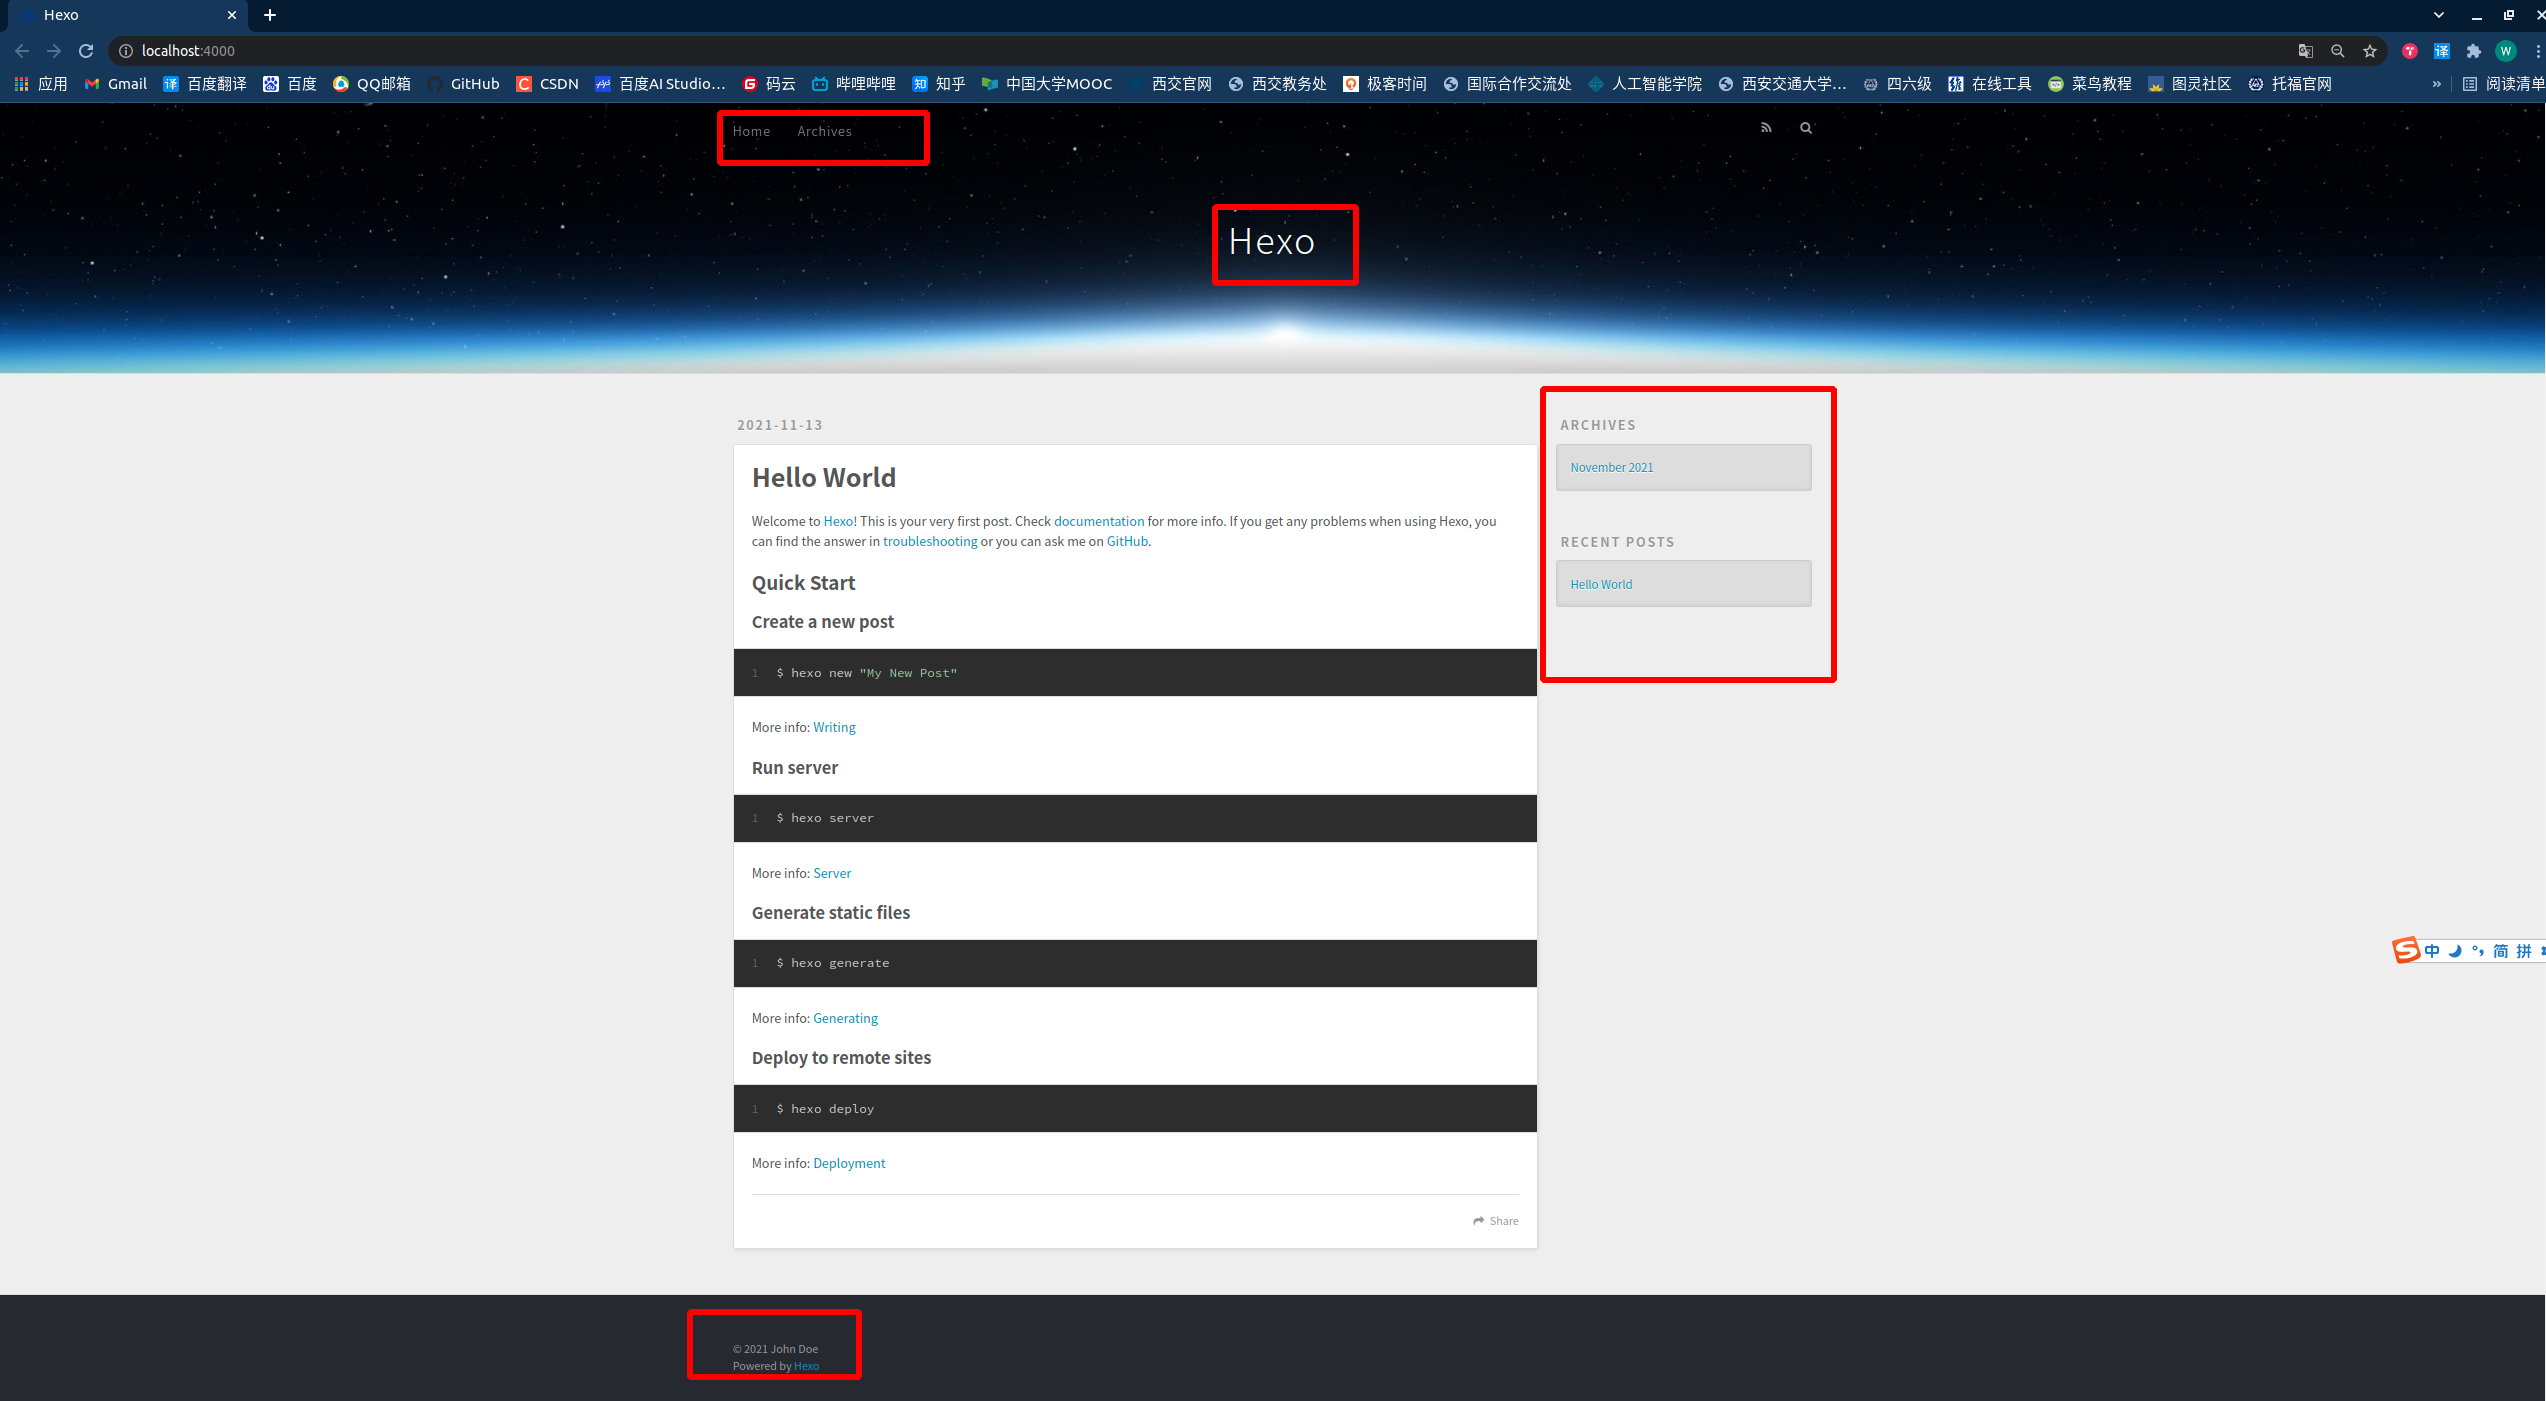
Task: Expand the hidden bookmarks overflow chevron
Action: click(2437, 84)
